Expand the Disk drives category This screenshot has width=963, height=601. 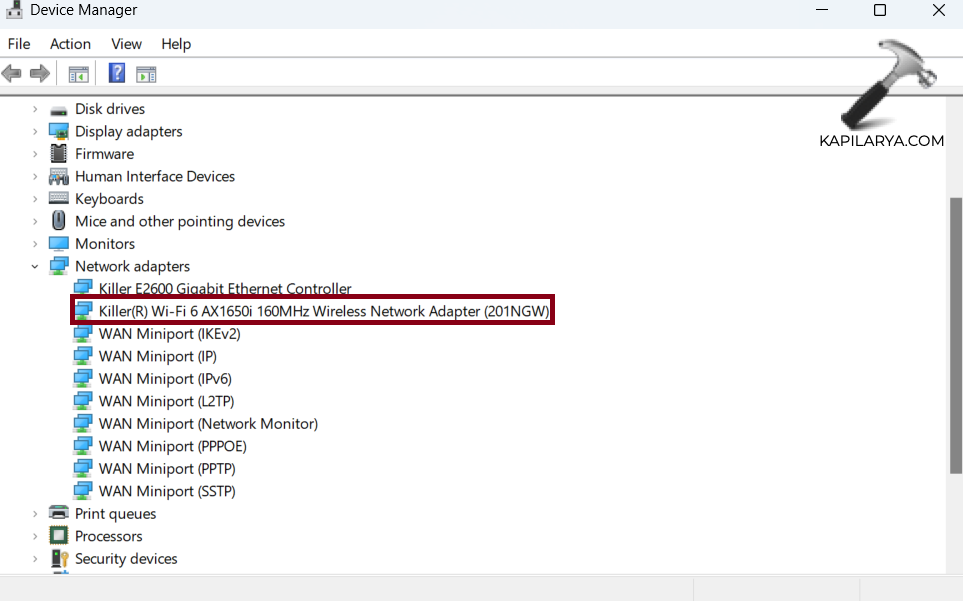[x=35, y=109]
